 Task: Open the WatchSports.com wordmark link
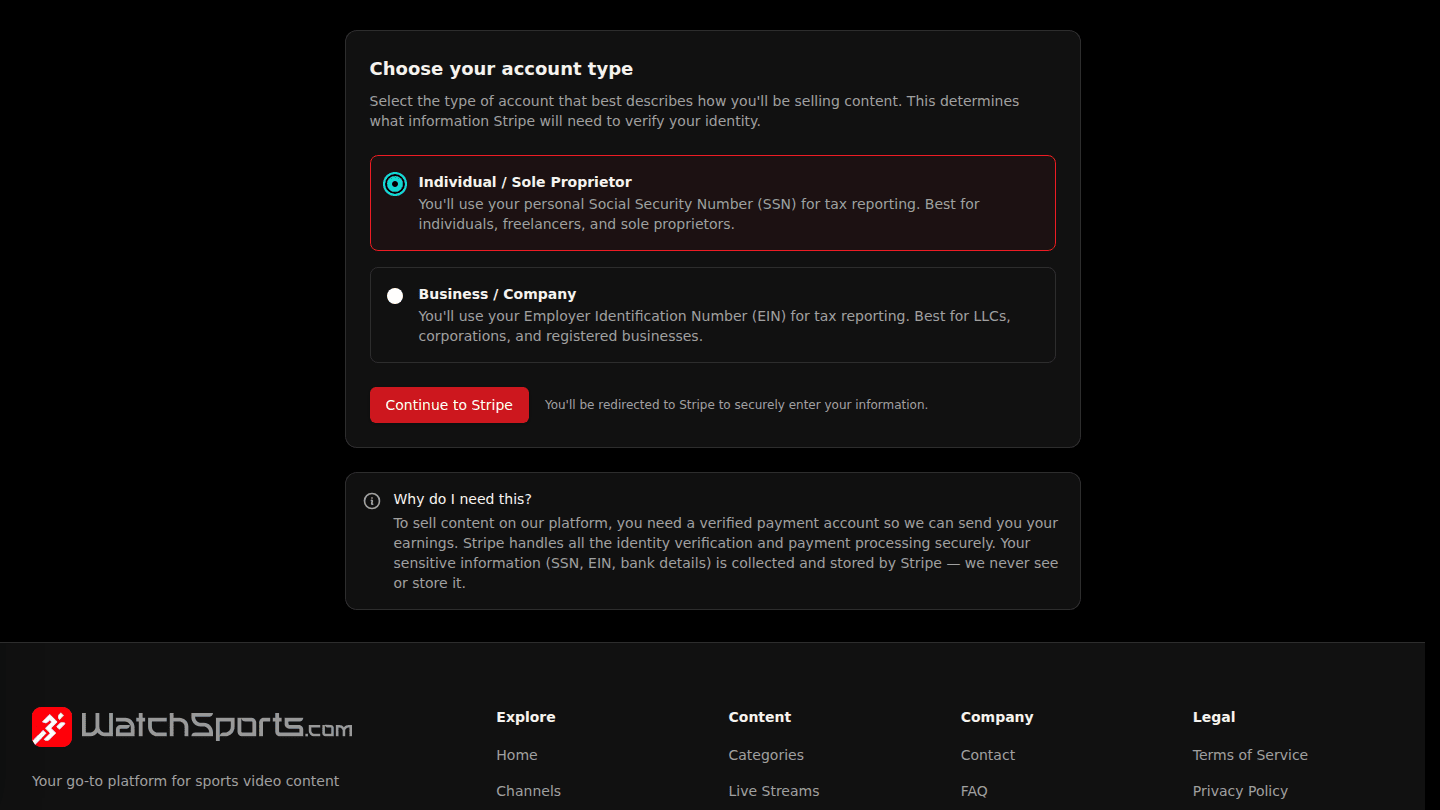click(x=216, y=726)
